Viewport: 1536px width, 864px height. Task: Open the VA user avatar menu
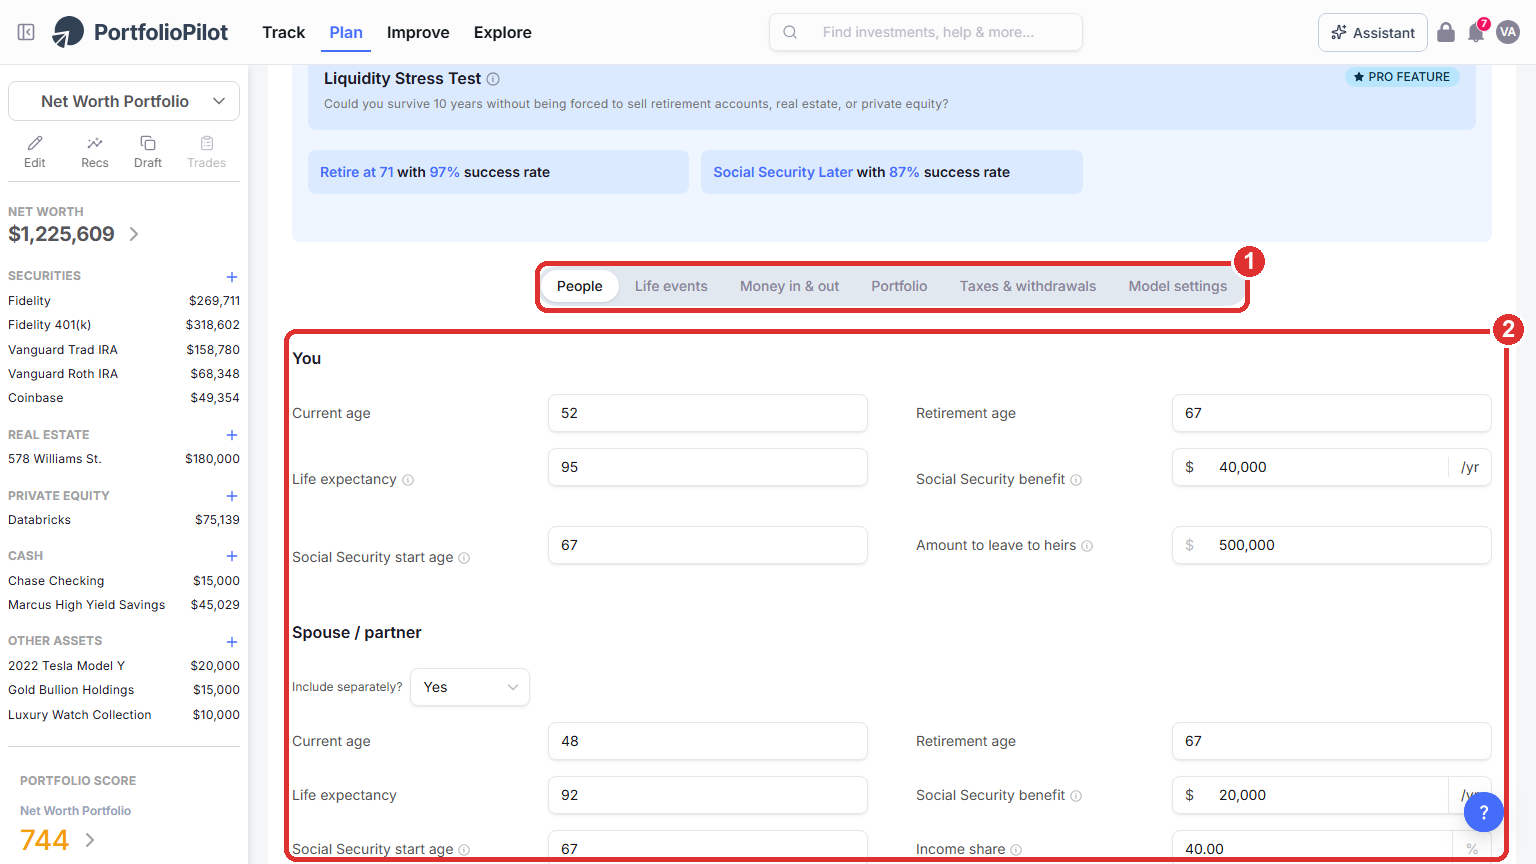click(1508, 32)
